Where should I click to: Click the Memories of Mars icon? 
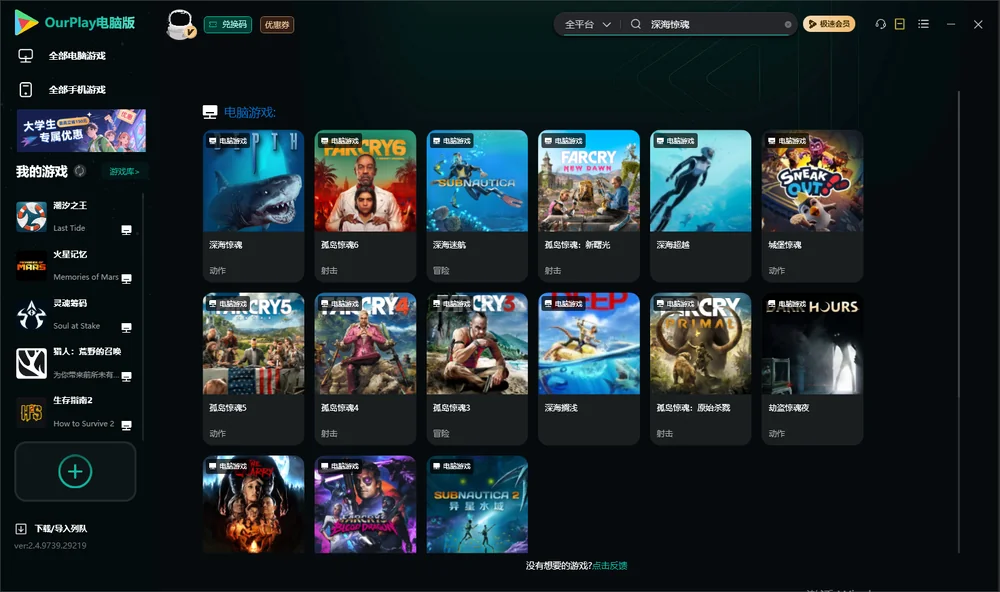pyautogui.click(x=31, y=266)
